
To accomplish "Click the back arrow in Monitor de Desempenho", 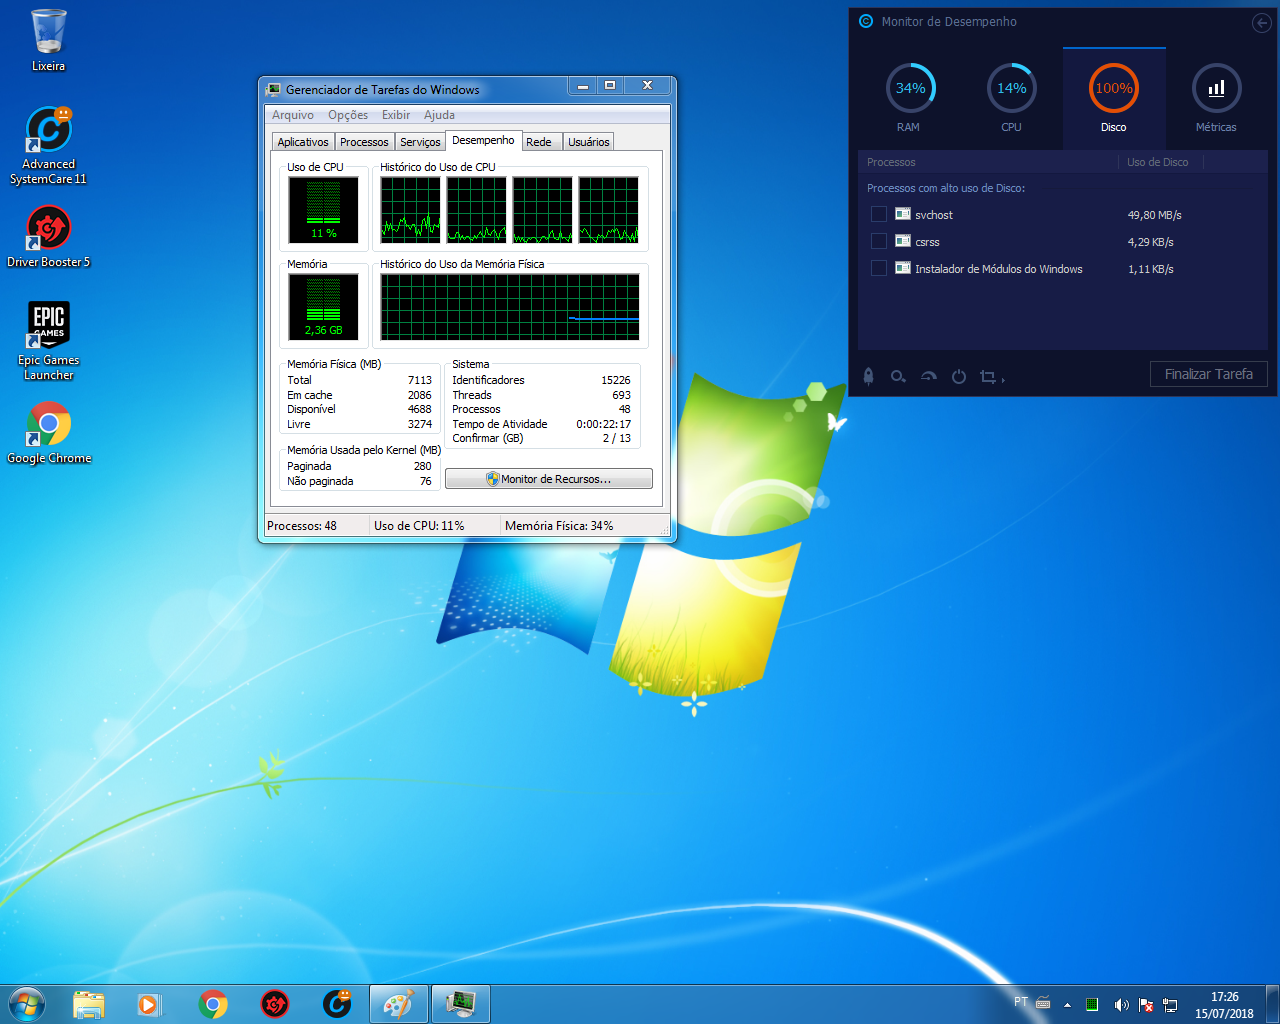I will pyautogui.click(x=1261, y=22).
